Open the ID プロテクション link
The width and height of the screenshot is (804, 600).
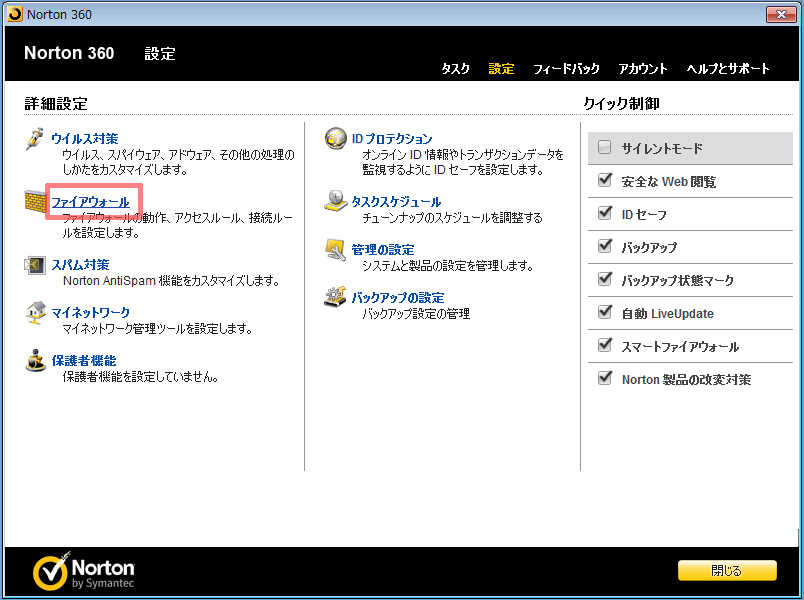click(392, 139)
